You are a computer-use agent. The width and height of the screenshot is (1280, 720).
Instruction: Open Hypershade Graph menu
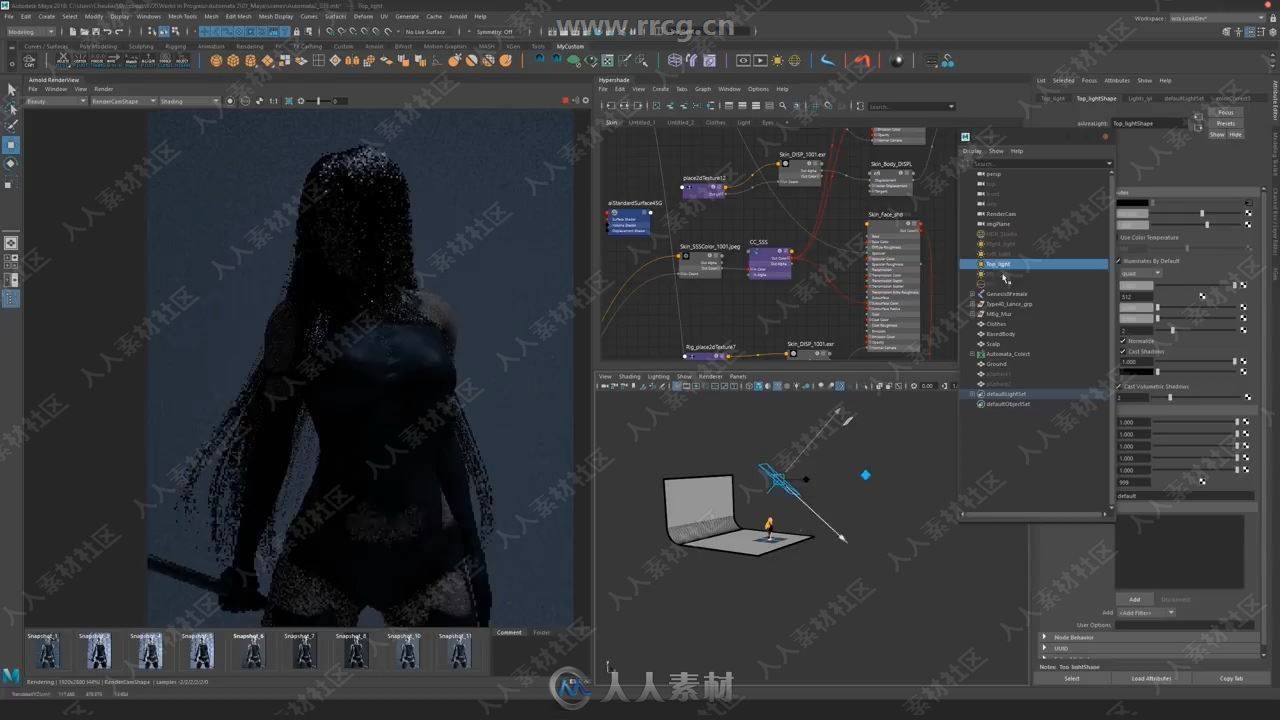click(x=703, y=89)
